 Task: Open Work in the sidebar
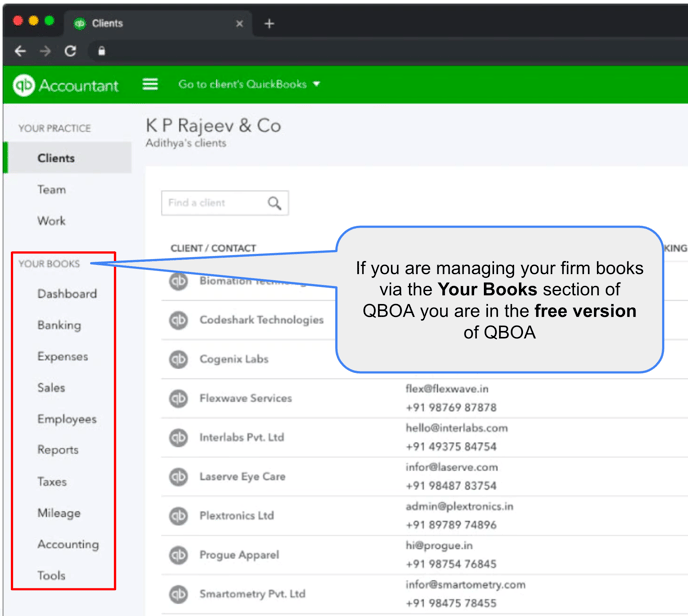click(x=51, y=221)
